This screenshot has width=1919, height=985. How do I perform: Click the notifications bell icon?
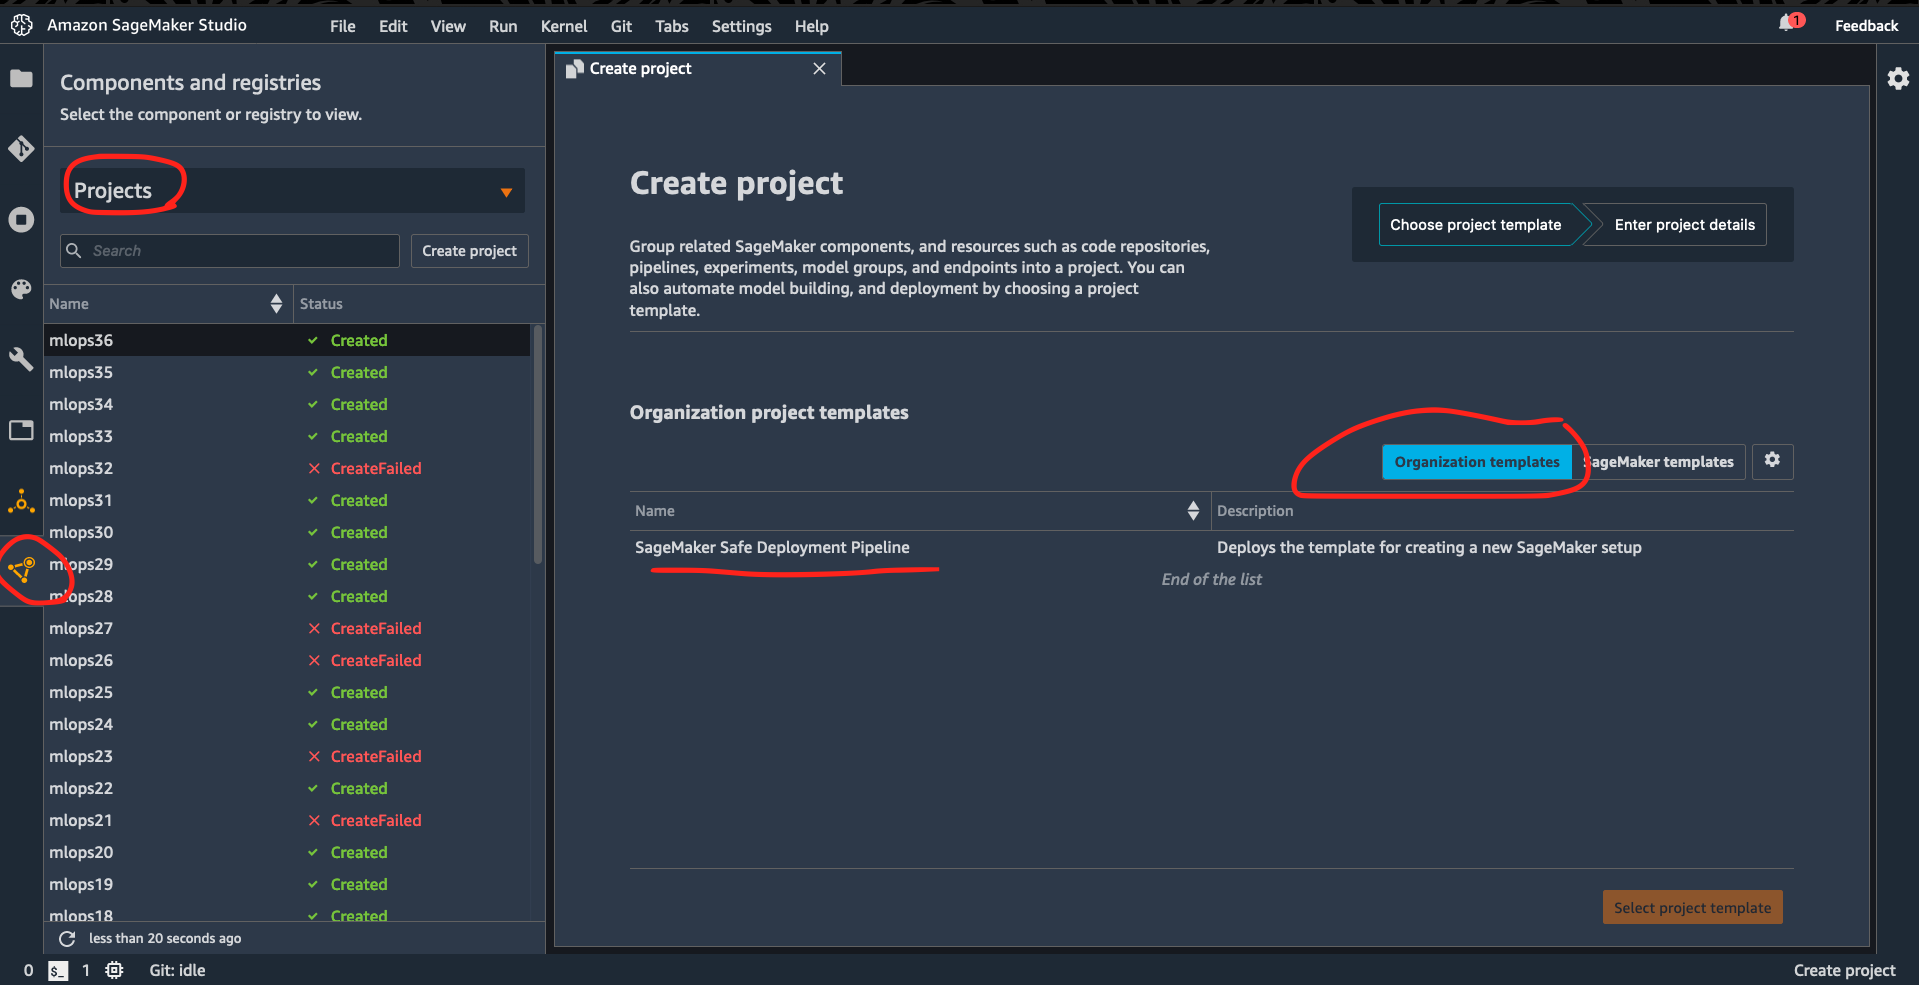(1788, 23)
